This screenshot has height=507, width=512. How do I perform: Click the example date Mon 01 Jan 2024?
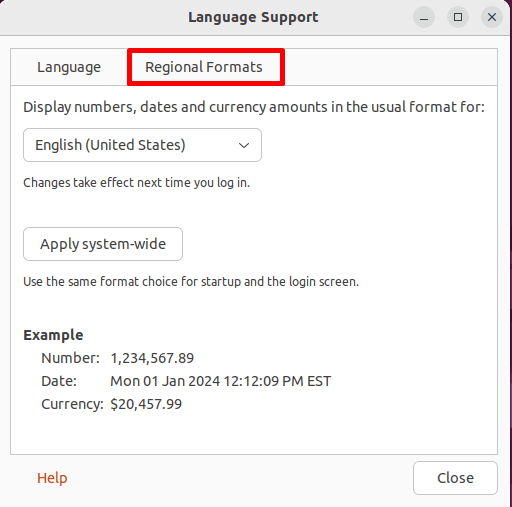point(221,381)
